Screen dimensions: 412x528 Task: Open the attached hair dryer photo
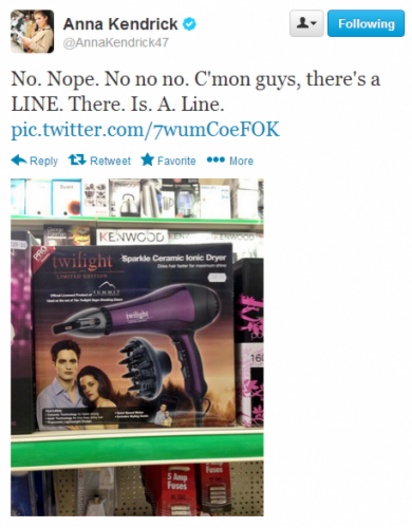click(137, 347)
